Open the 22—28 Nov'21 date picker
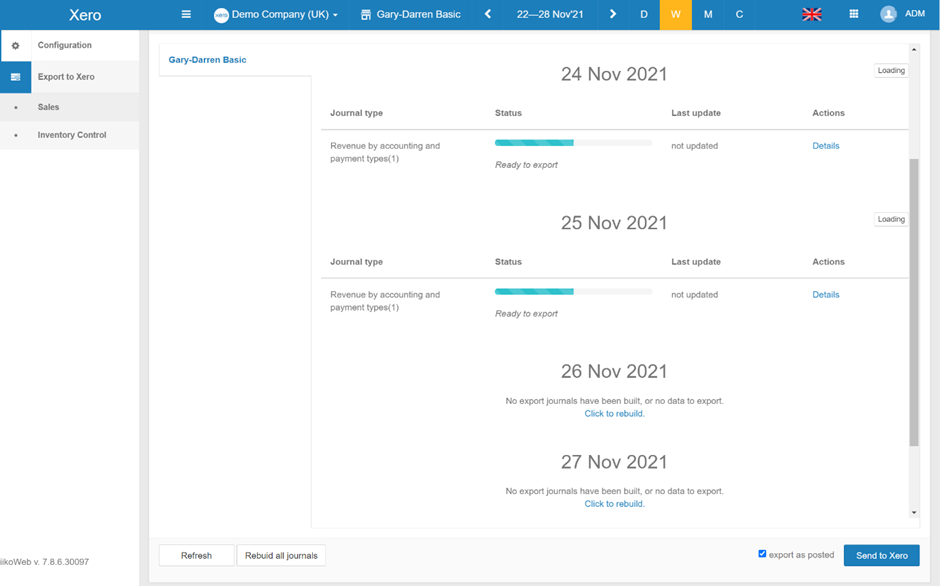 click(x=550, y=15)
